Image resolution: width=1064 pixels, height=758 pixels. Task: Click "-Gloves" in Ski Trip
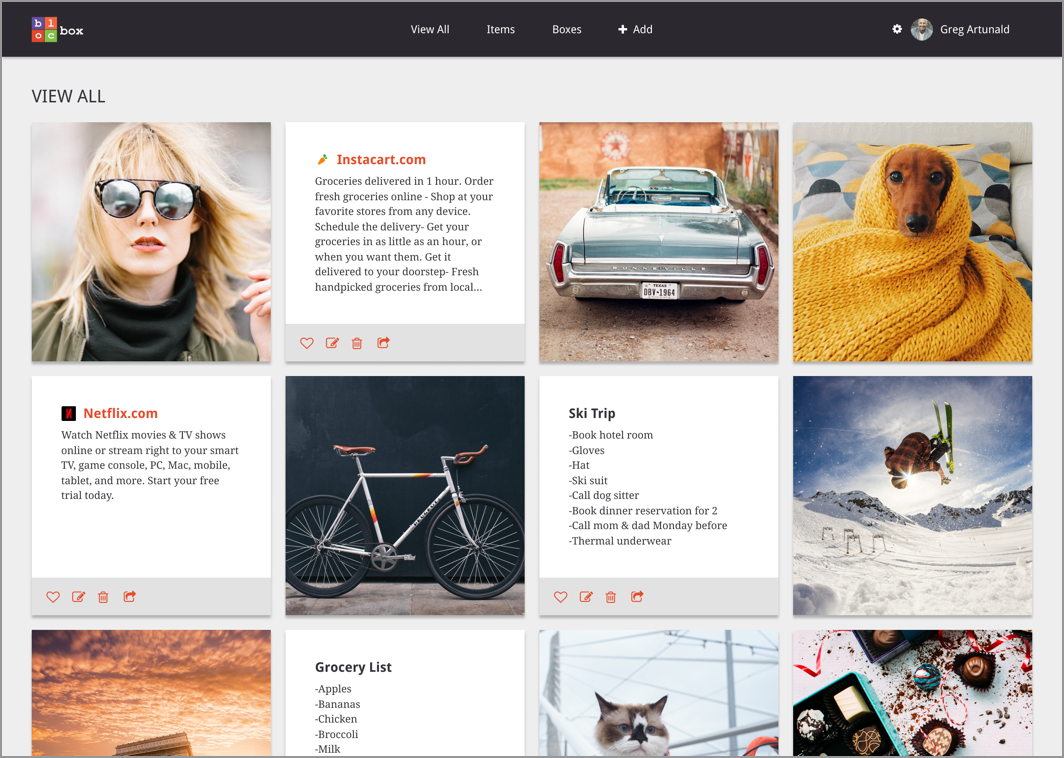(586, 450)
